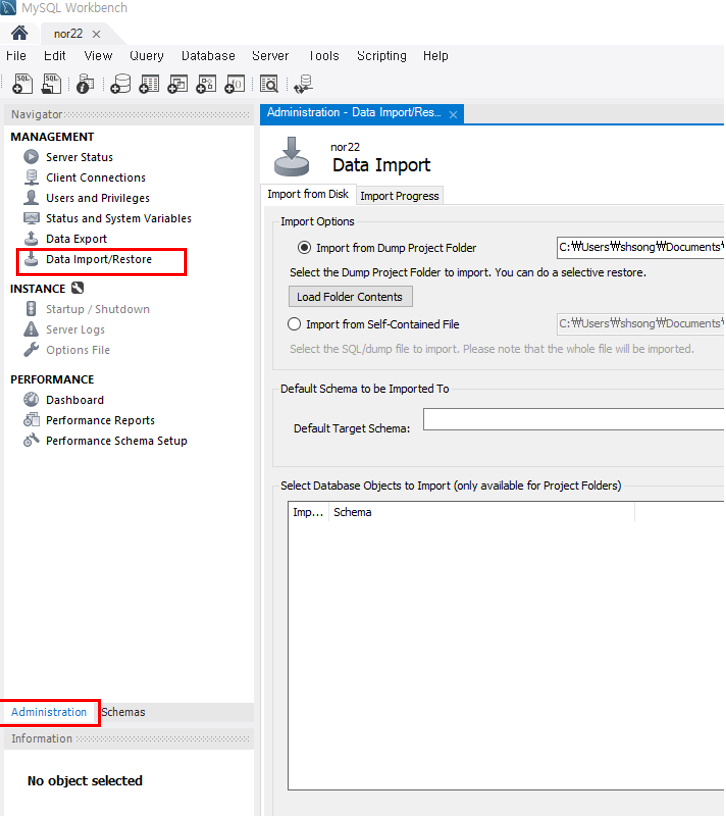Click the Status and System Variables monitor icon
Screen dimensions: 726x816
coord(31,218)
